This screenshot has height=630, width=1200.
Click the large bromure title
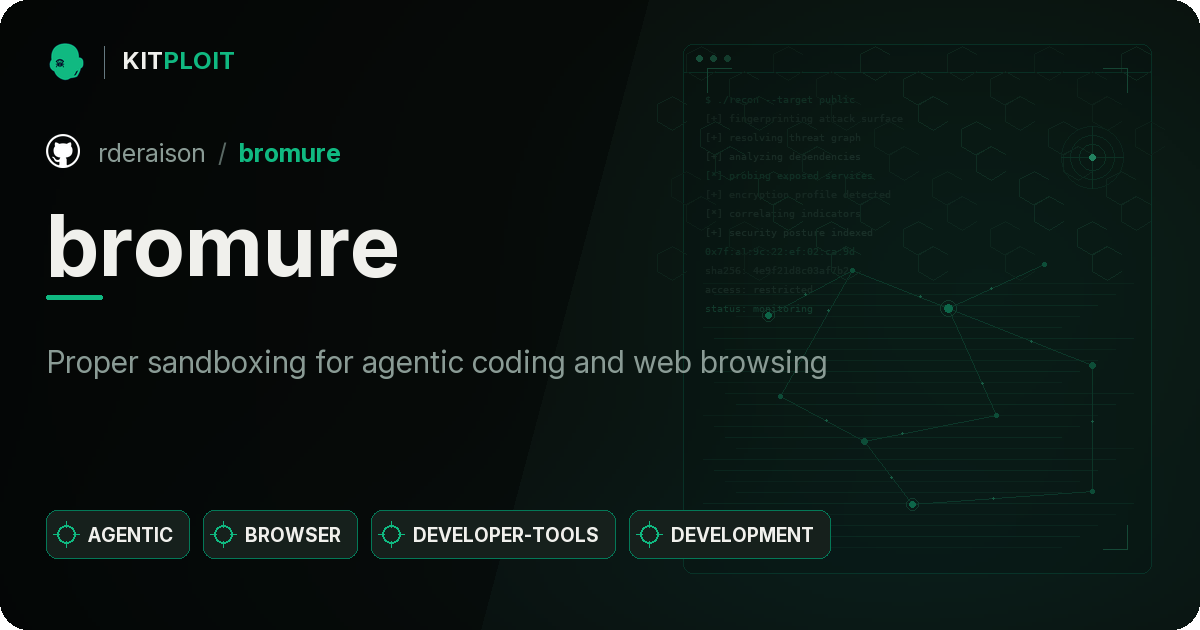point(223,246)
